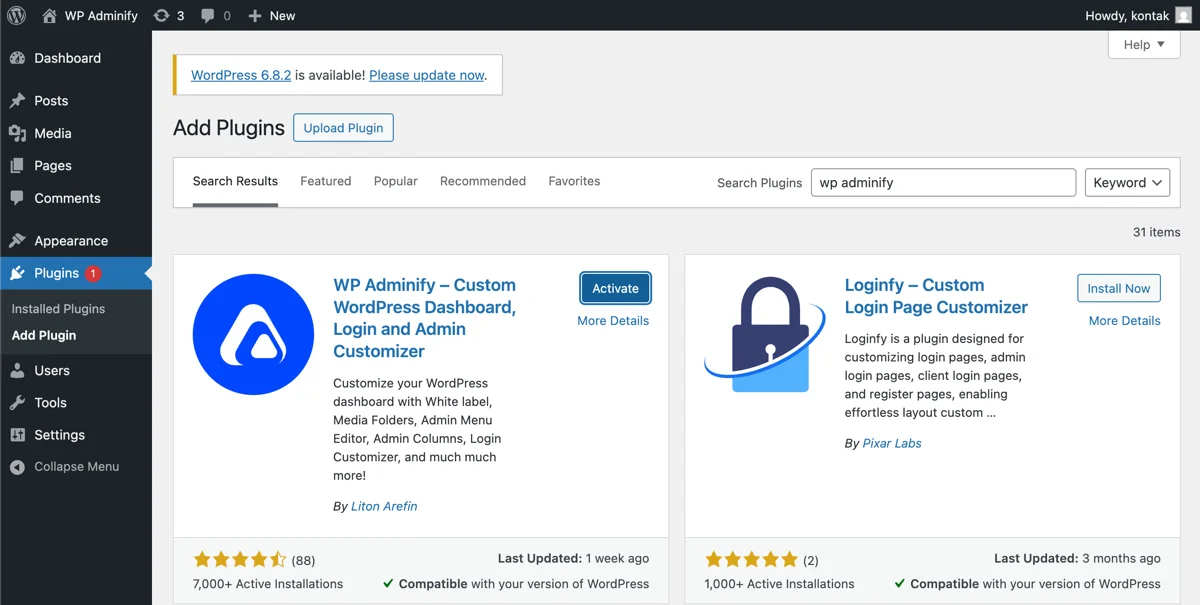
Task: Expand the Help panel dropdown
Action: (x=1142, y=44)
